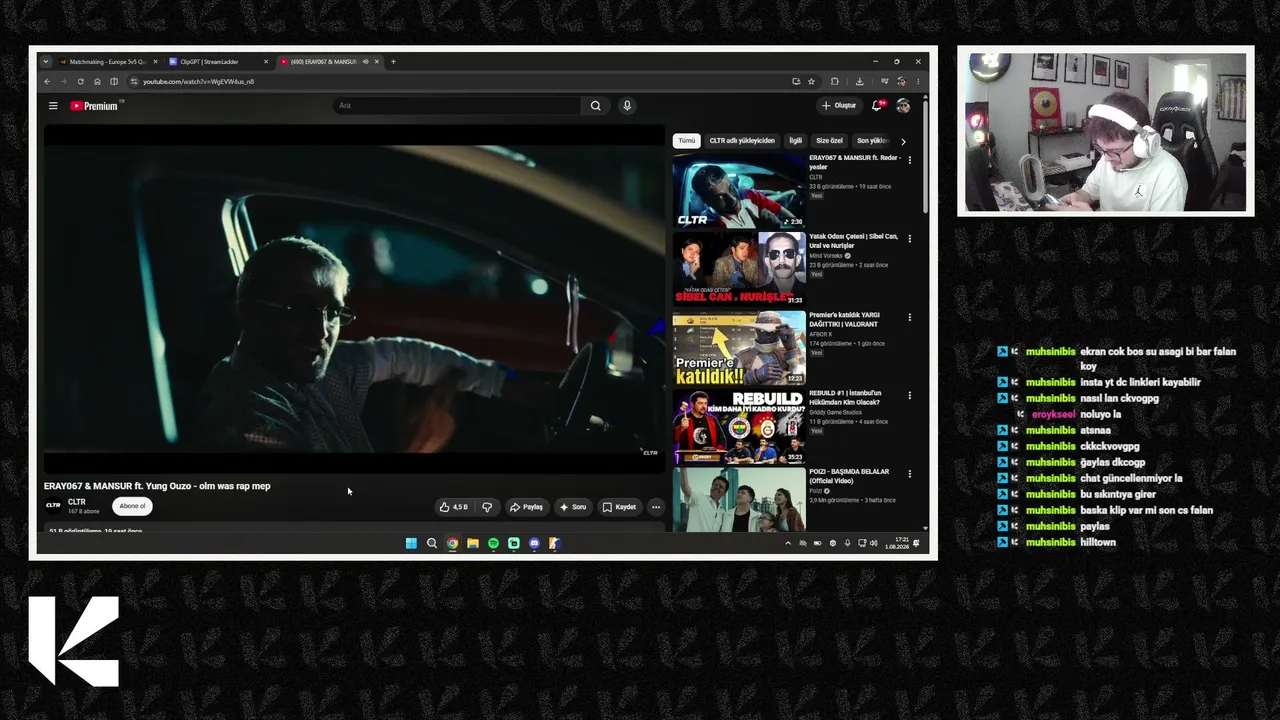This screenshot has height=720, width=1280.
Task: Open the browser home page icon
Action: tap(97, 82)
